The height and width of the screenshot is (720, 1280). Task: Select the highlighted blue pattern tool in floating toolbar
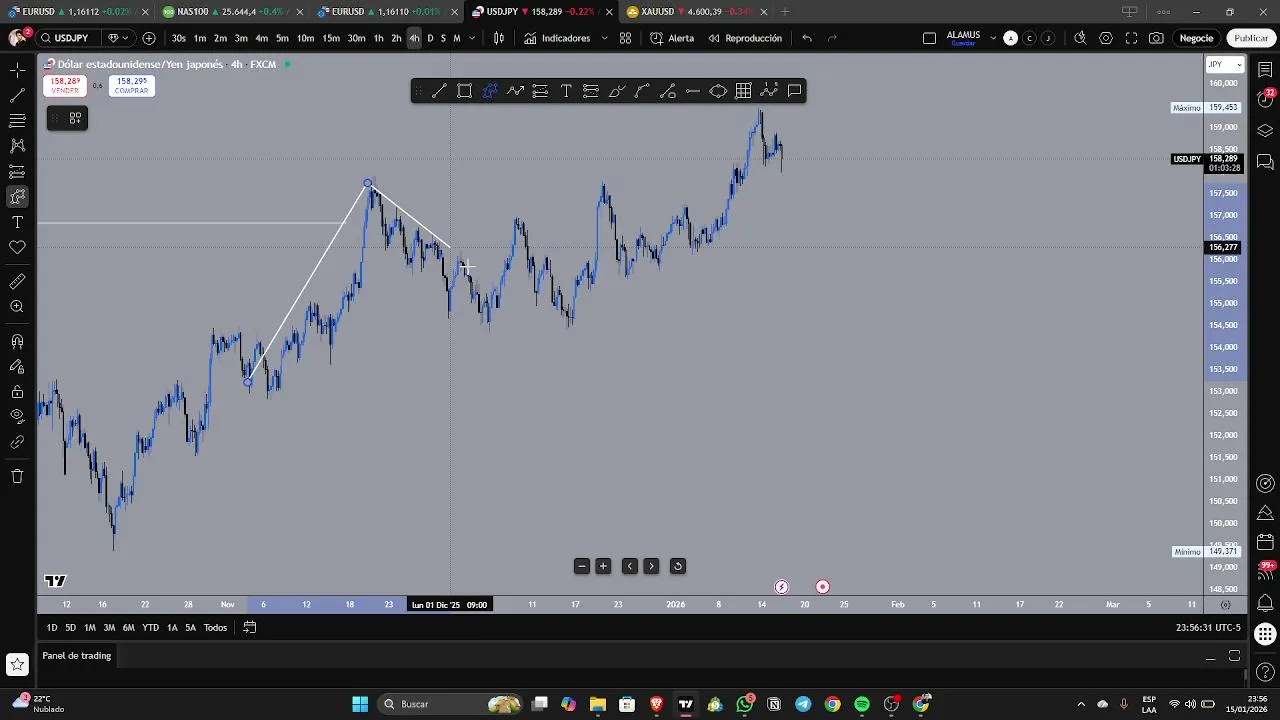[490, 91]
